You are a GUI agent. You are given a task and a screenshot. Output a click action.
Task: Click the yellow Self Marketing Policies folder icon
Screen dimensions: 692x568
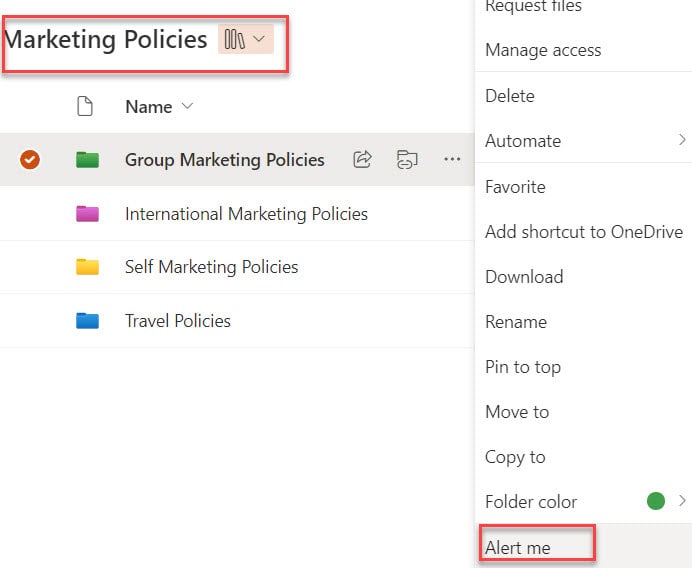click(x=87, y=267)
